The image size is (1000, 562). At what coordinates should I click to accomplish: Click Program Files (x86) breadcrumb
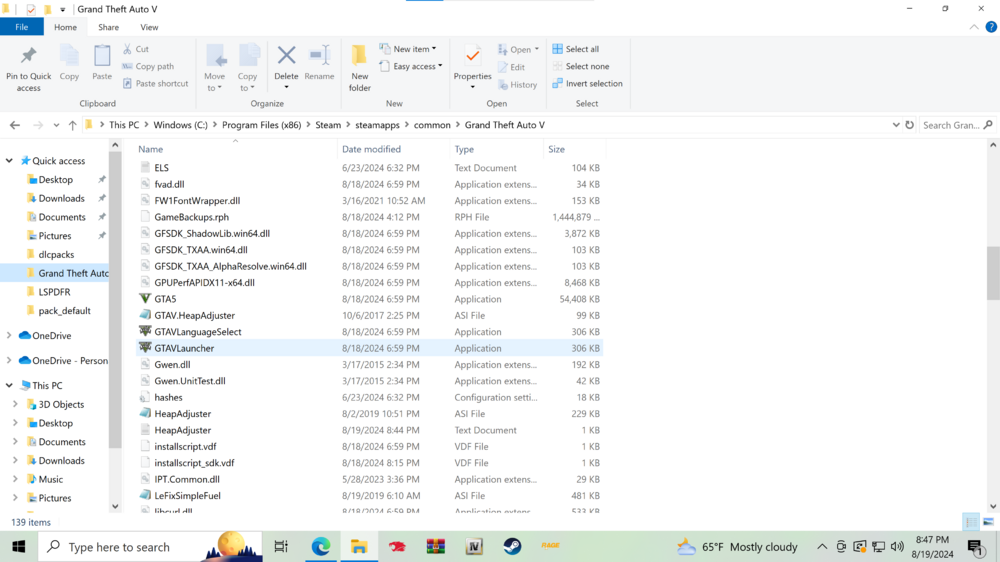[x=261, y=125]
